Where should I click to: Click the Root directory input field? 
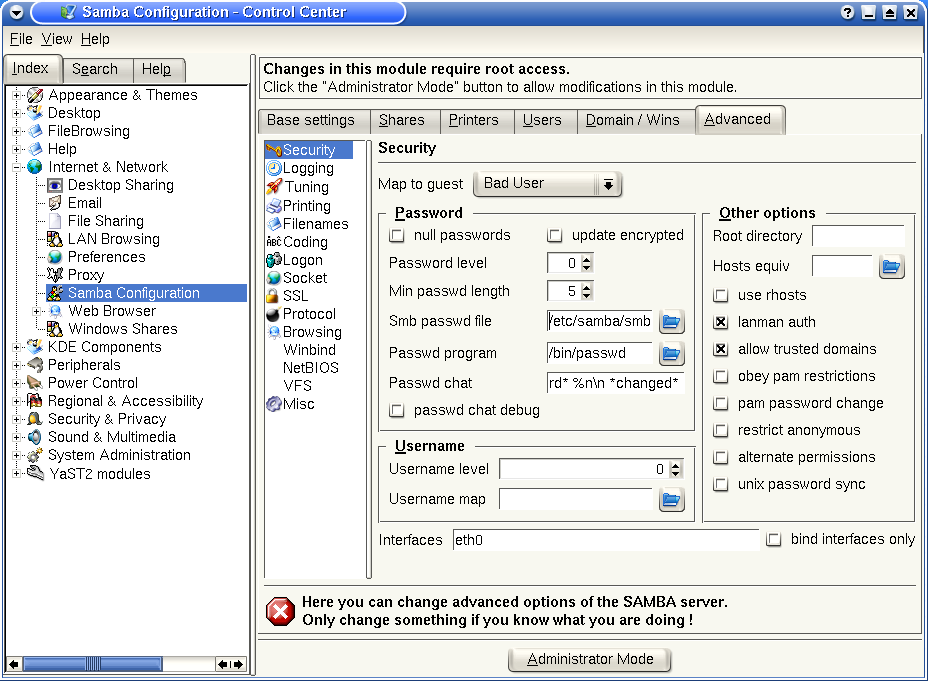[x=858, y=236]
